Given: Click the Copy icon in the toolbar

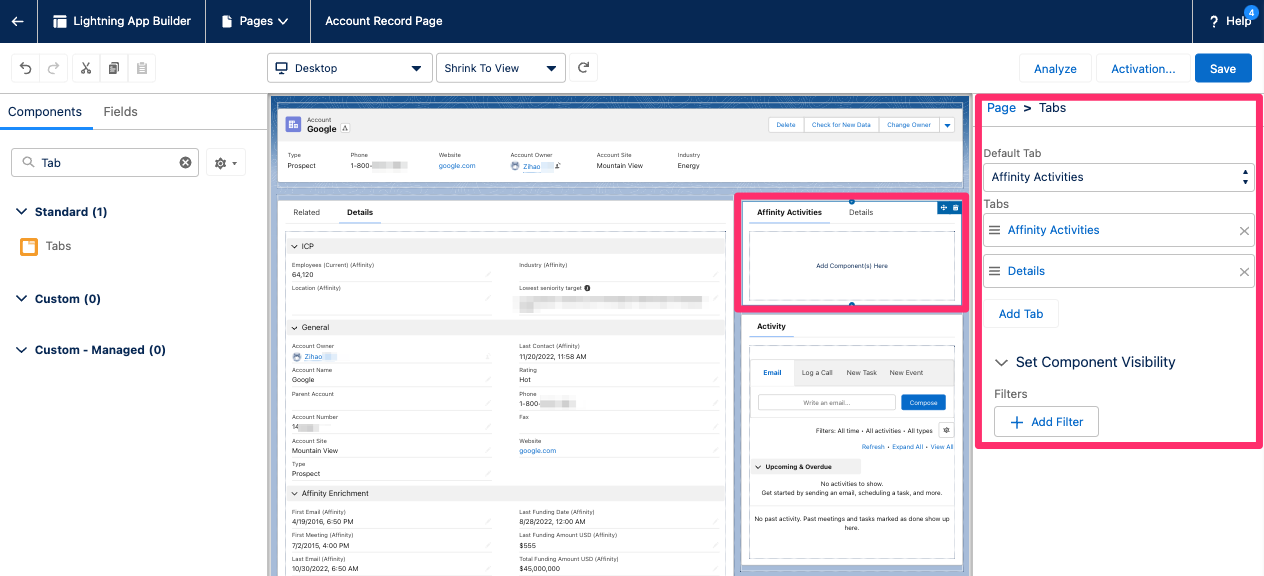Looking at the screenshot, I should pyautogui.click(x=113, y=68).
